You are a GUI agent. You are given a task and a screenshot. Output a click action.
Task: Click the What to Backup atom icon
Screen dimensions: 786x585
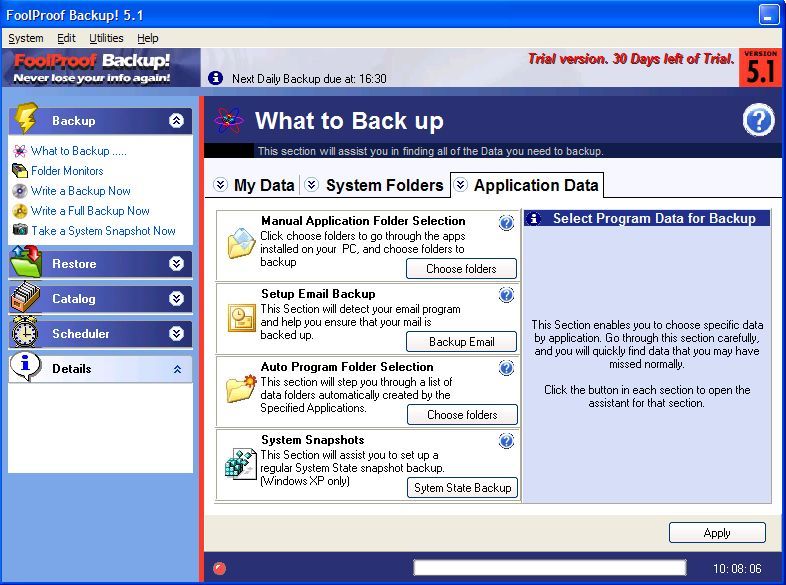tap(20, 151)
